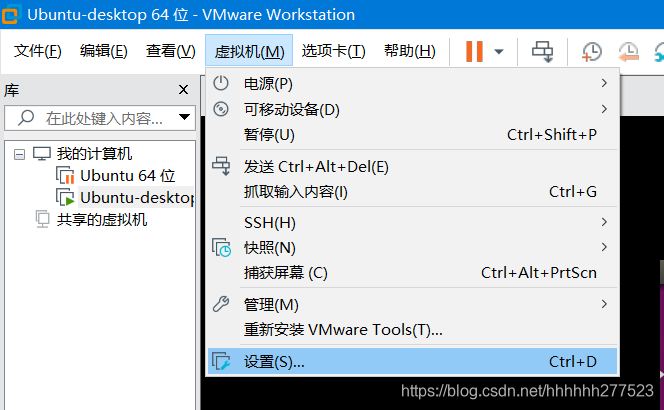
Task: Close the 库 library panel
Action: (183, 90)
